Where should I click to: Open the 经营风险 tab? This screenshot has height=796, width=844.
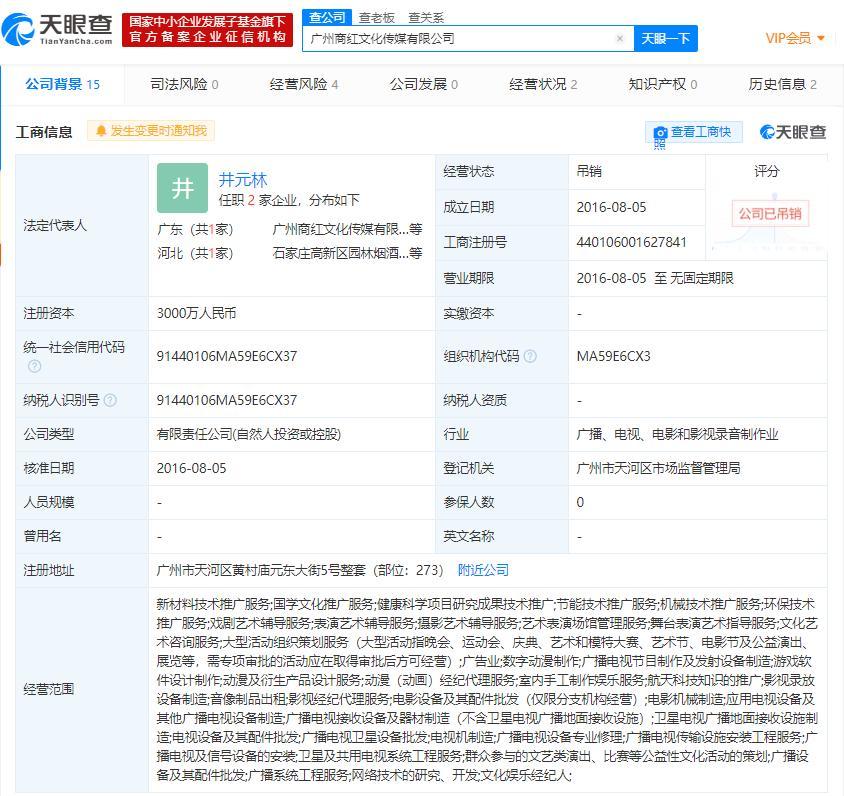click(x=303, y=84)
